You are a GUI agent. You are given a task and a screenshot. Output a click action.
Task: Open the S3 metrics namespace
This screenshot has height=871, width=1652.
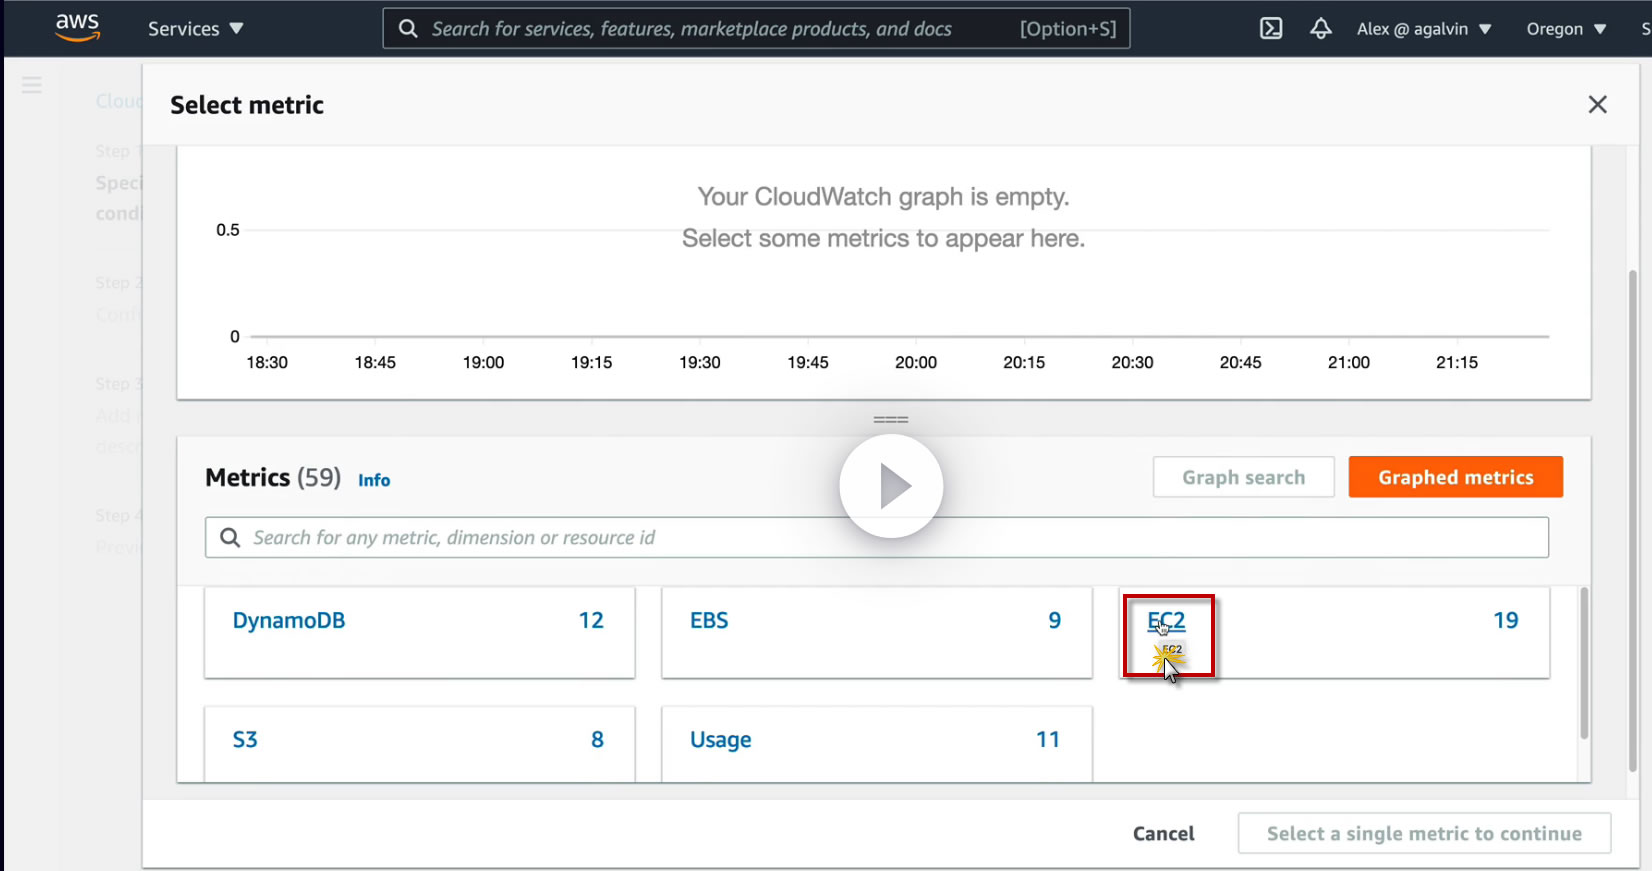click(x=245, y=740)
